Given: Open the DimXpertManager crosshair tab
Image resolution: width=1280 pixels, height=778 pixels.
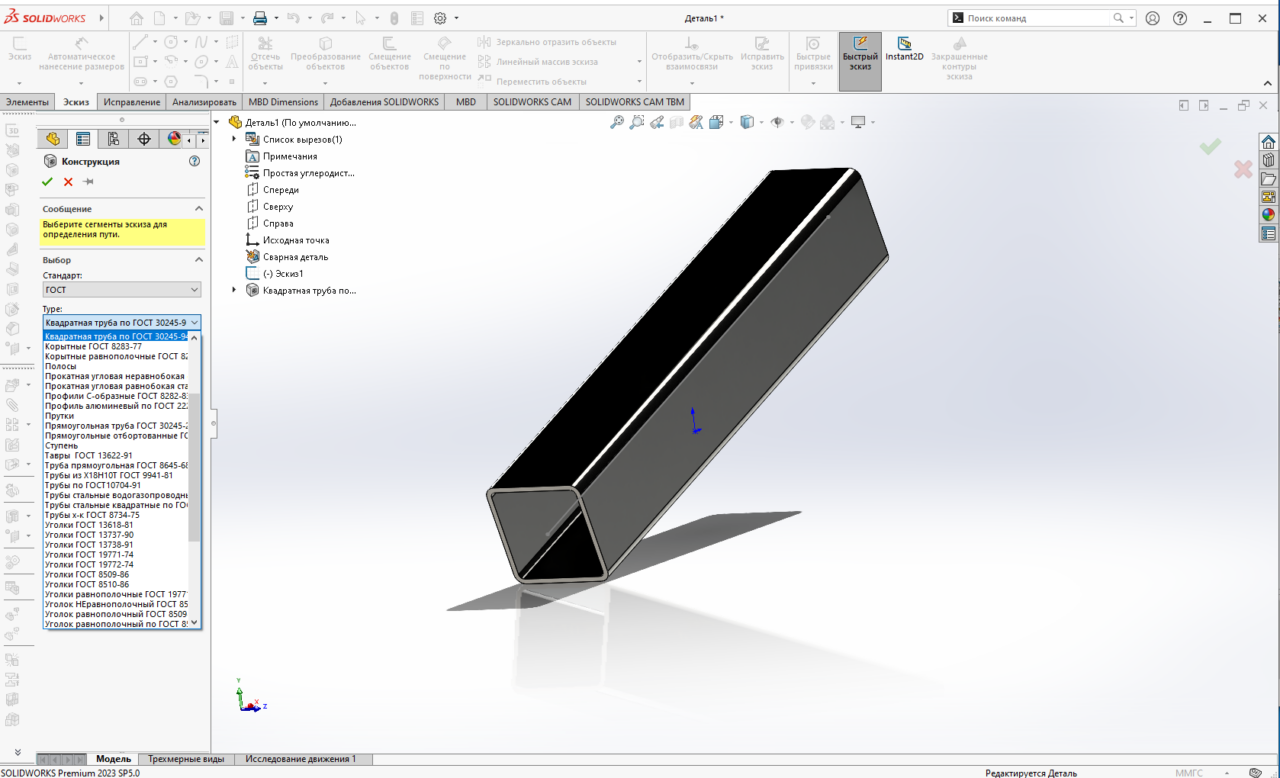Looking at the screenshot, I should tap(143, 139).
